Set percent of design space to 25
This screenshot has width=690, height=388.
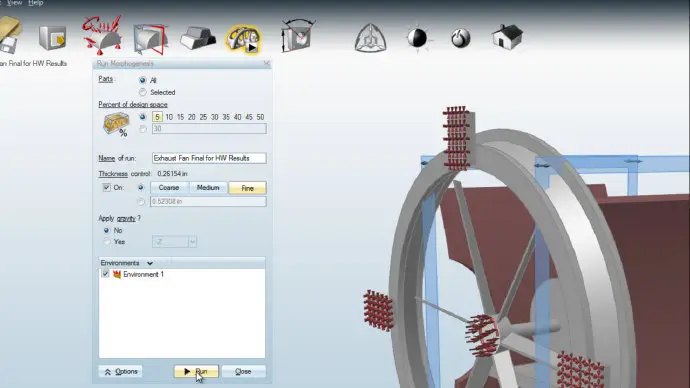[203, 117]
